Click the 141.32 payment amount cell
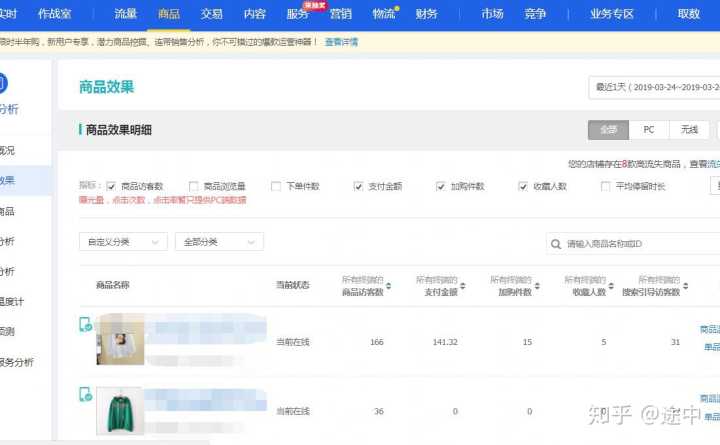 click(x=445, y=342)
